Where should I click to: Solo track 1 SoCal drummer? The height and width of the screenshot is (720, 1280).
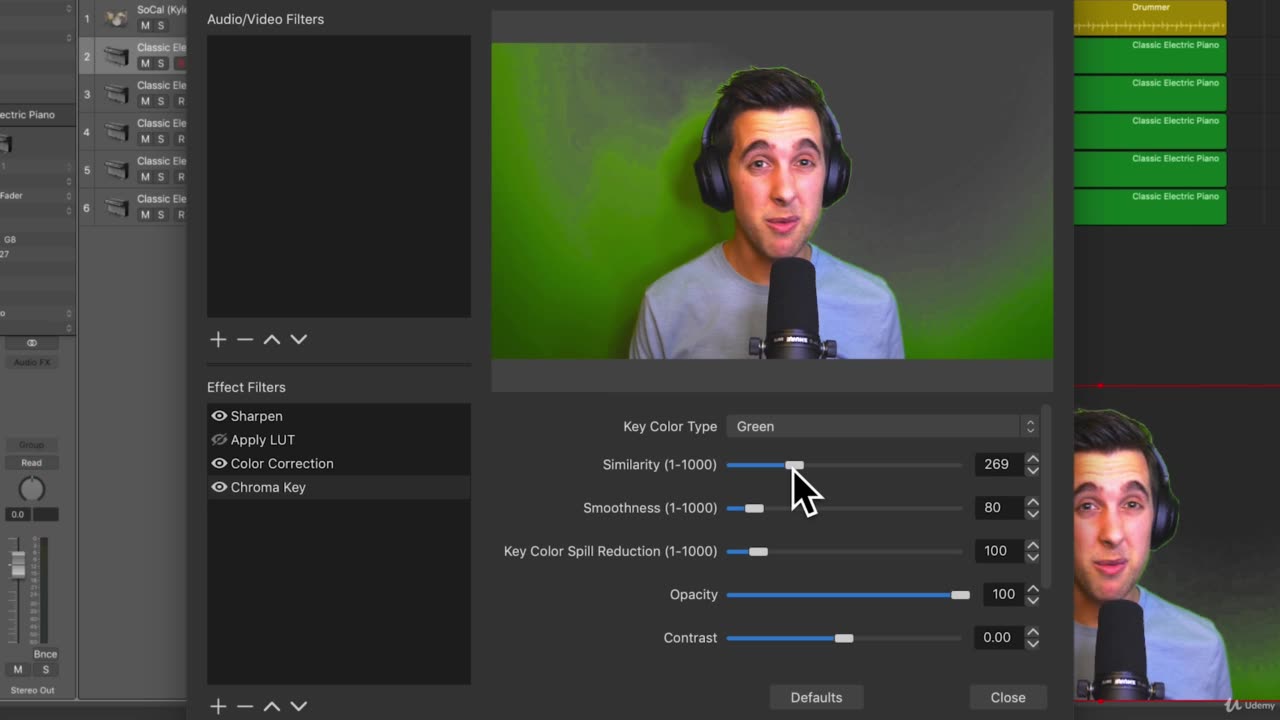pyautogui.click(x=161, y=25)
